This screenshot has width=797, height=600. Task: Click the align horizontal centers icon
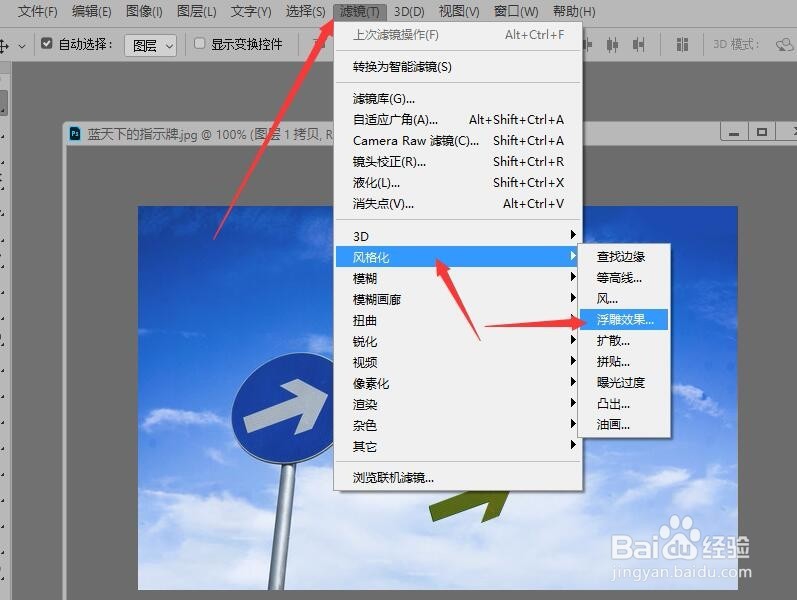(612, 45)
